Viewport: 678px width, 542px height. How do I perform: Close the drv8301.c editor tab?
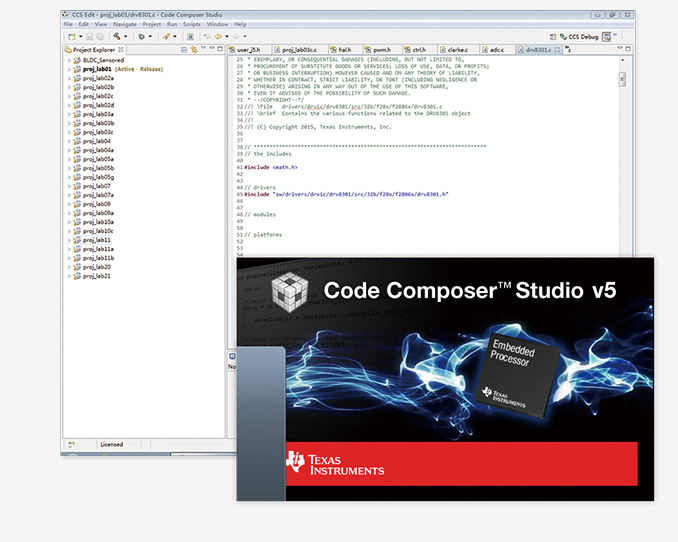558,50
